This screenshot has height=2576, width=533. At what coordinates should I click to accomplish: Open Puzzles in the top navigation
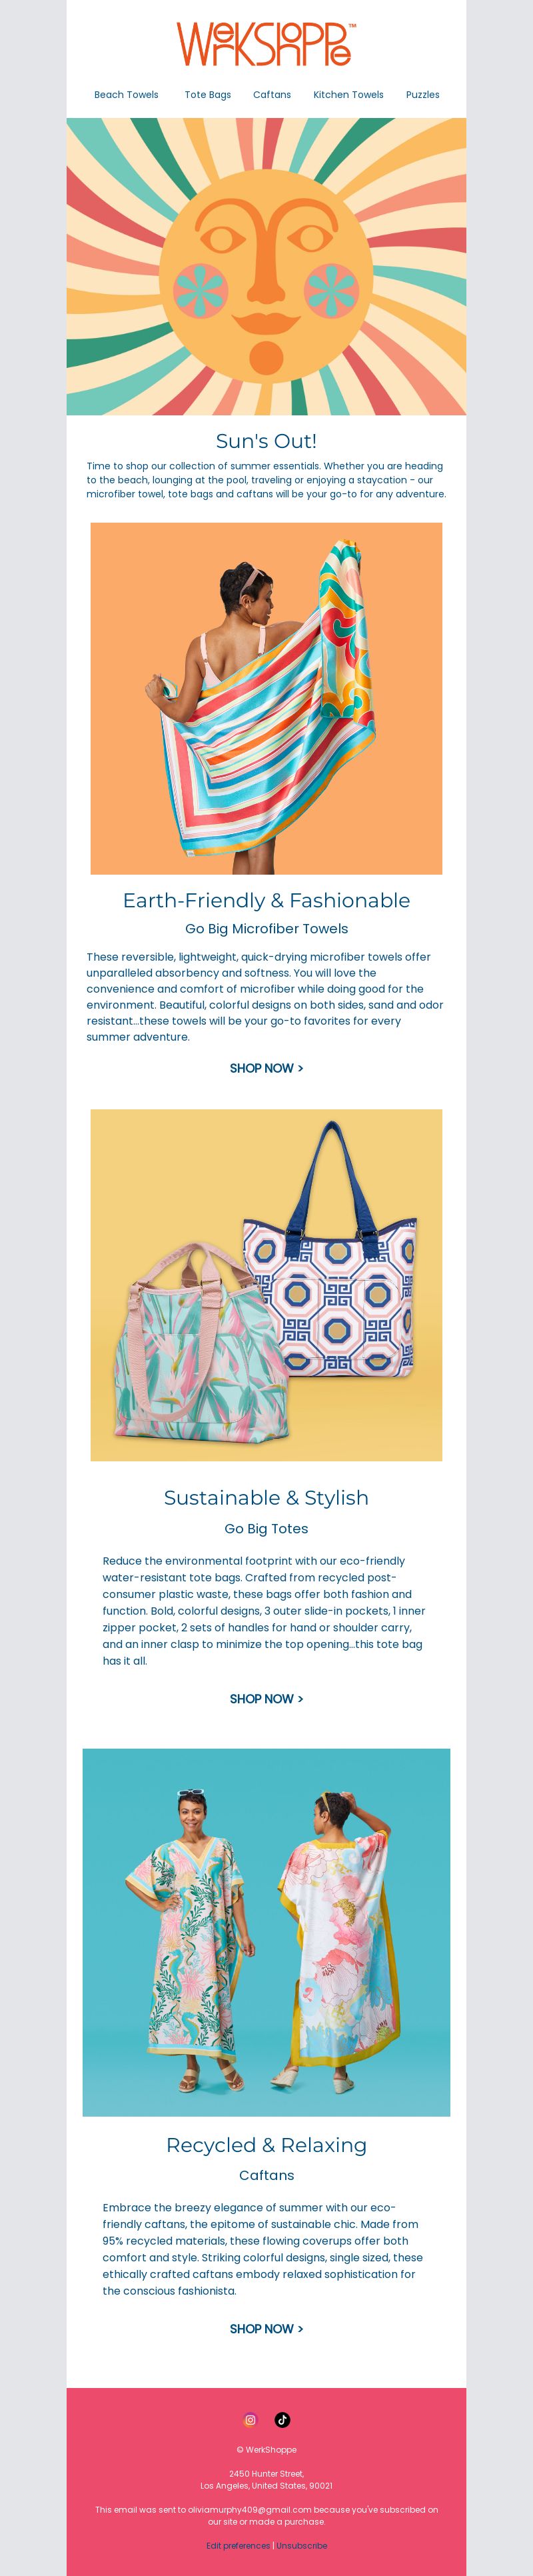point(423,95)
